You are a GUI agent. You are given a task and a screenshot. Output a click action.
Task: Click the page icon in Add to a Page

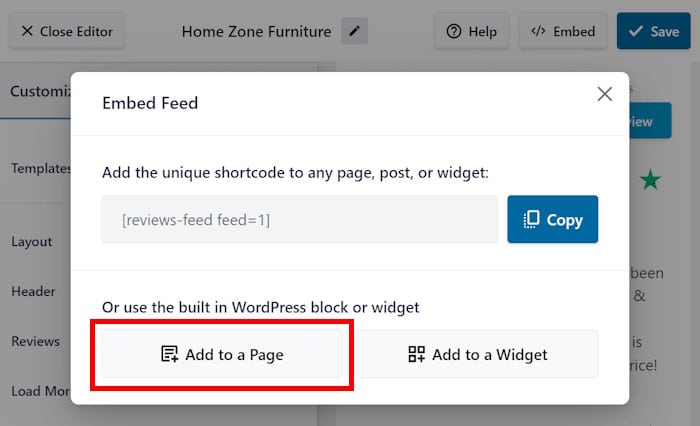click(170, 354)
